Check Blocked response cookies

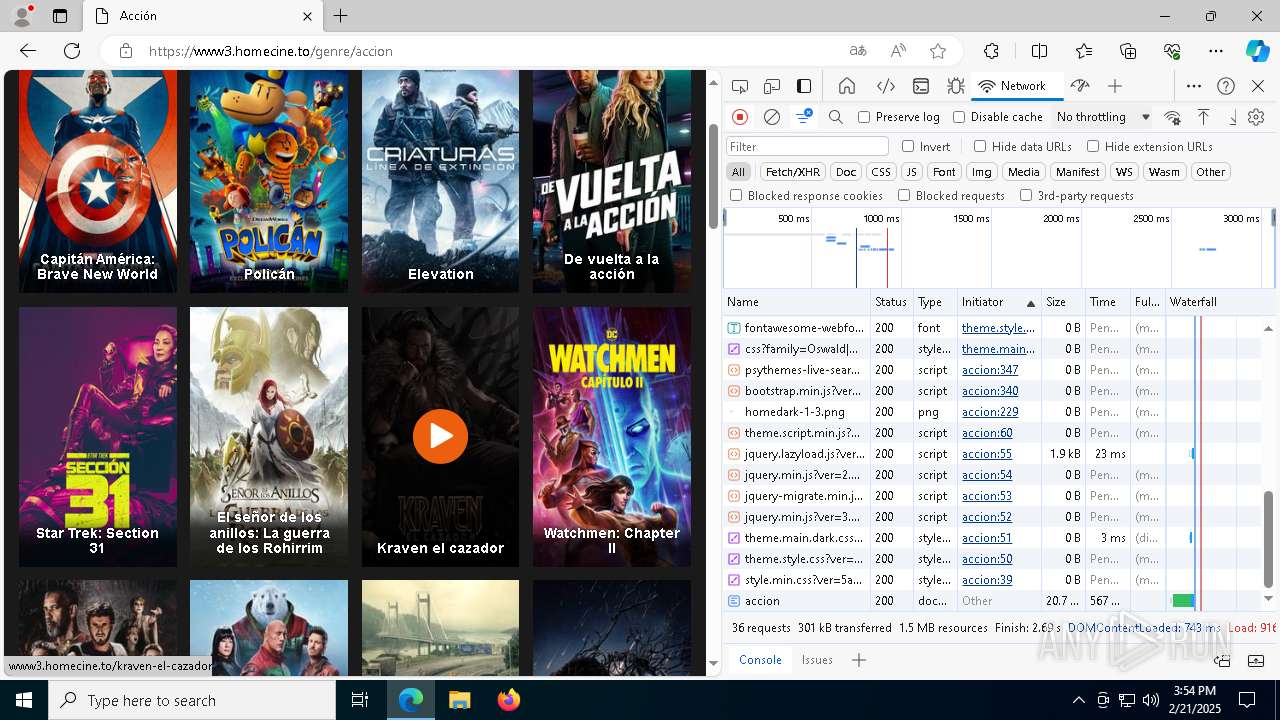[x=736, y=195]
